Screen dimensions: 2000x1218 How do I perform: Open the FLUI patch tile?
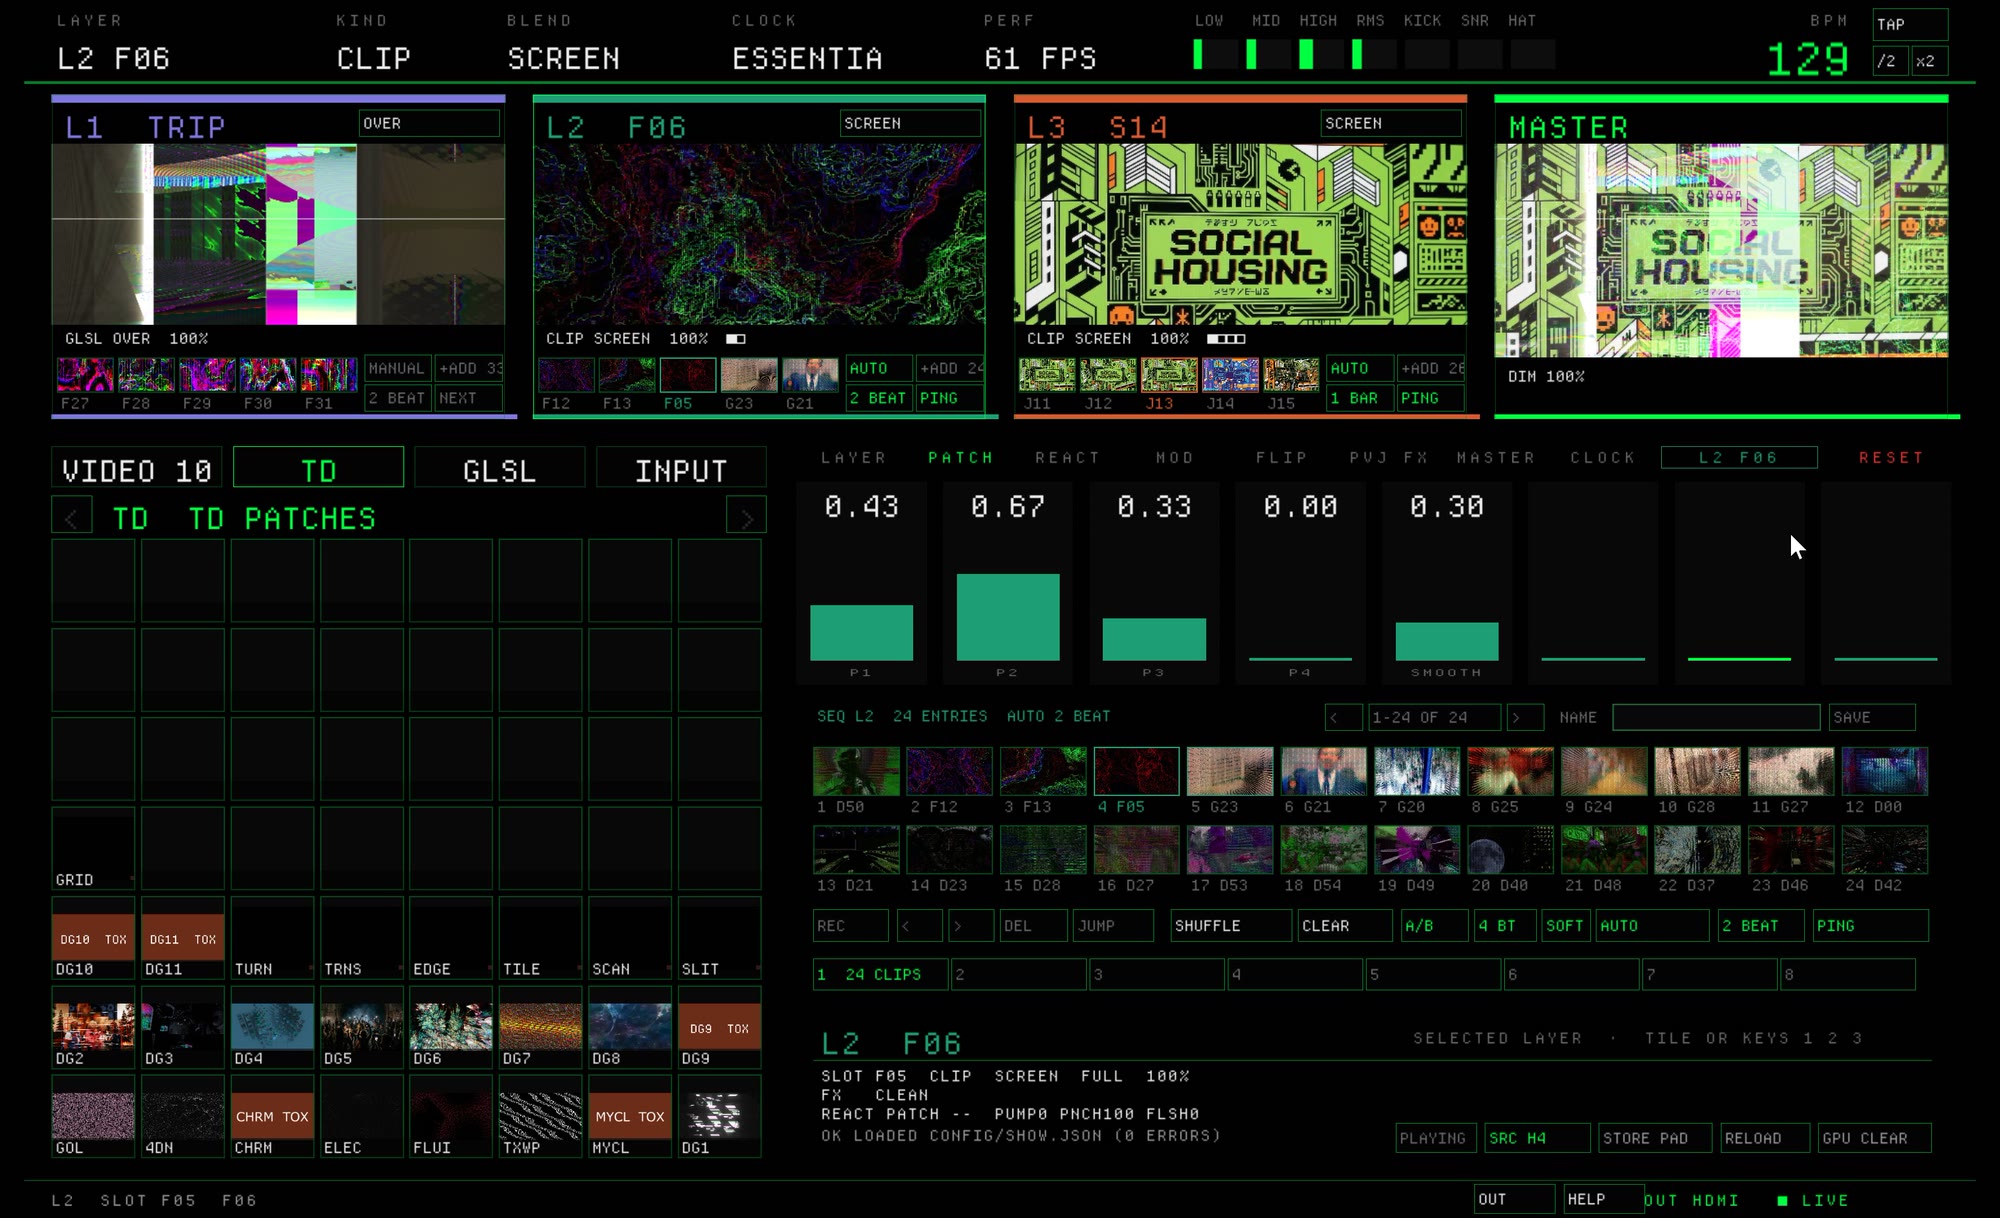click(451, 1116)
